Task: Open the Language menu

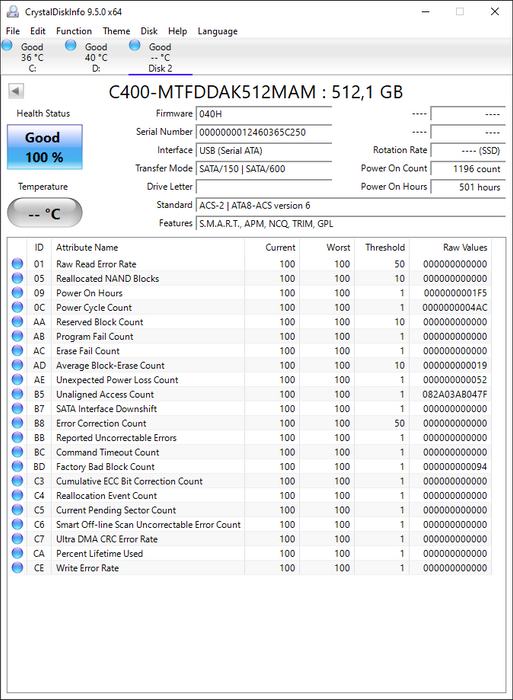Action: (x=217, y=31)
